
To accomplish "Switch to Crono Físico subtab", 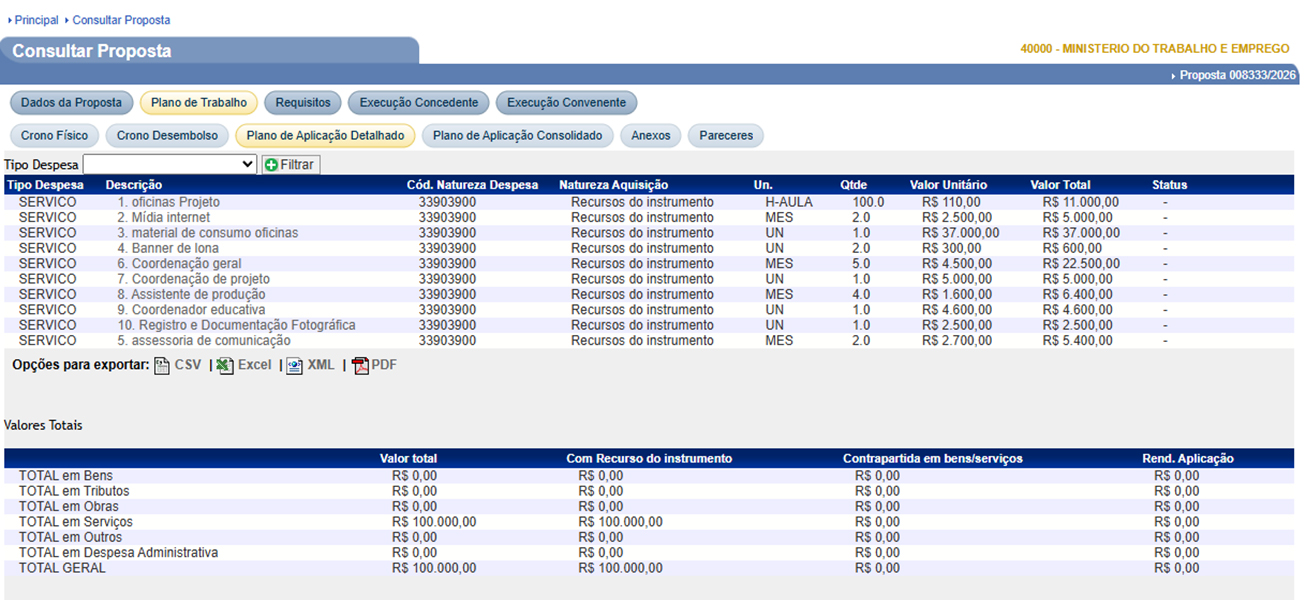I will pyautogui.click(x=54, y=135).
